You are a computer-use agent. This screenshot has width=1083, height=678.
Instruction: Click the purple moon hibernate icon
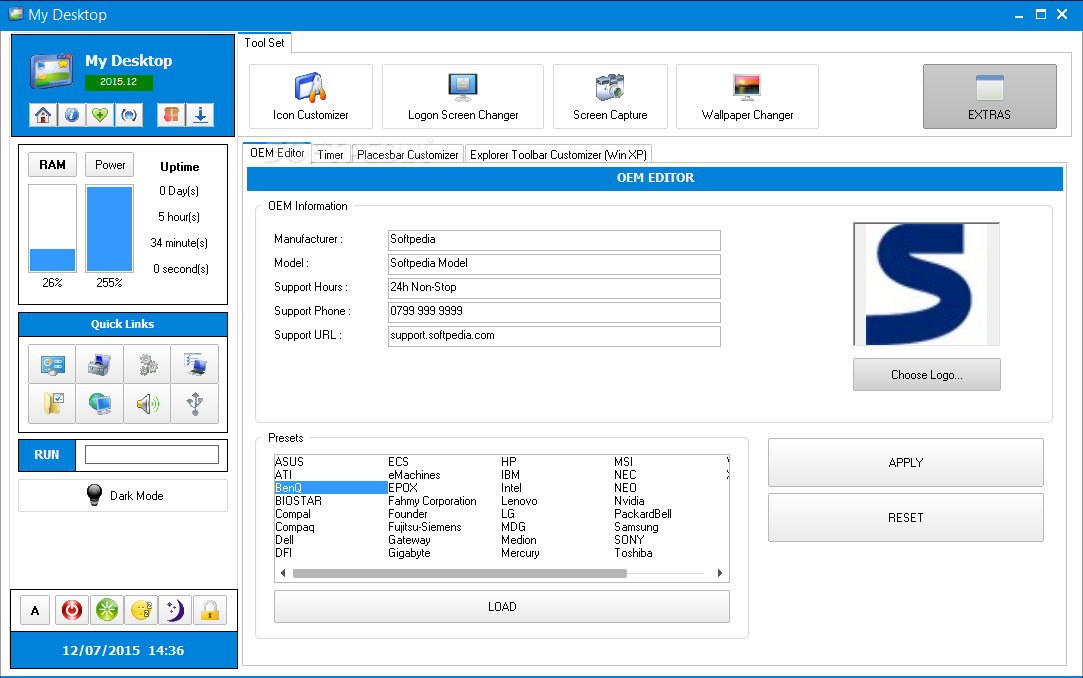click(175, 610)
